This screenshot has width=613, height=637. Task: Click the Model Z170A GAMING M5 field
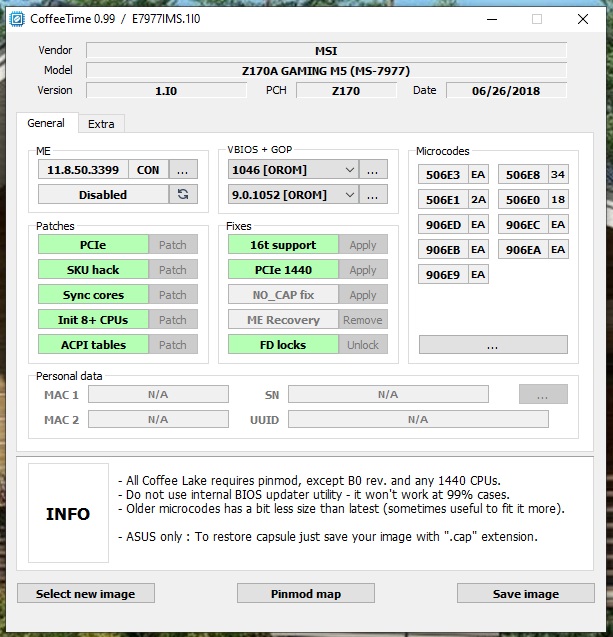(x=326, y=70)
